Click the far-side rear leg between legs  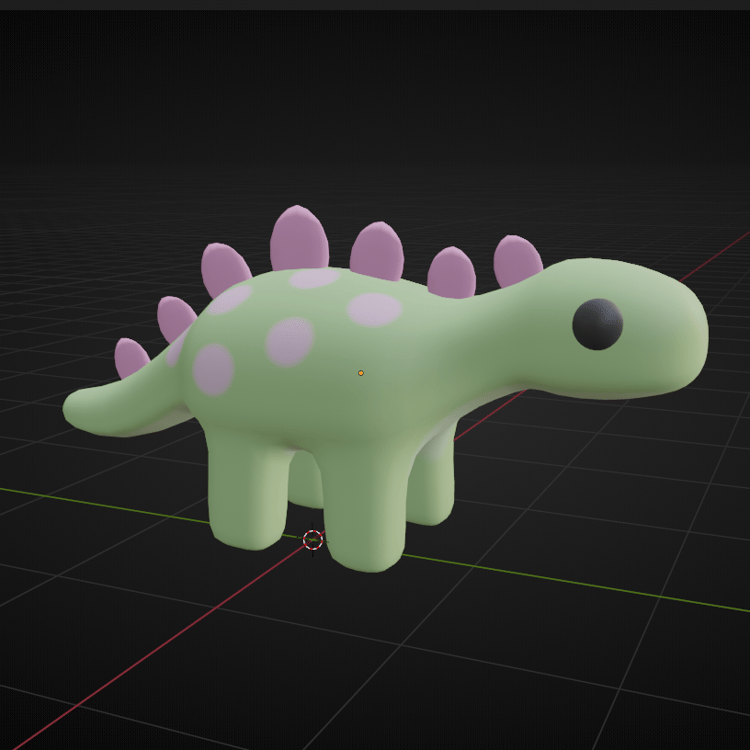pyautogui.click(x=306, y=481)
